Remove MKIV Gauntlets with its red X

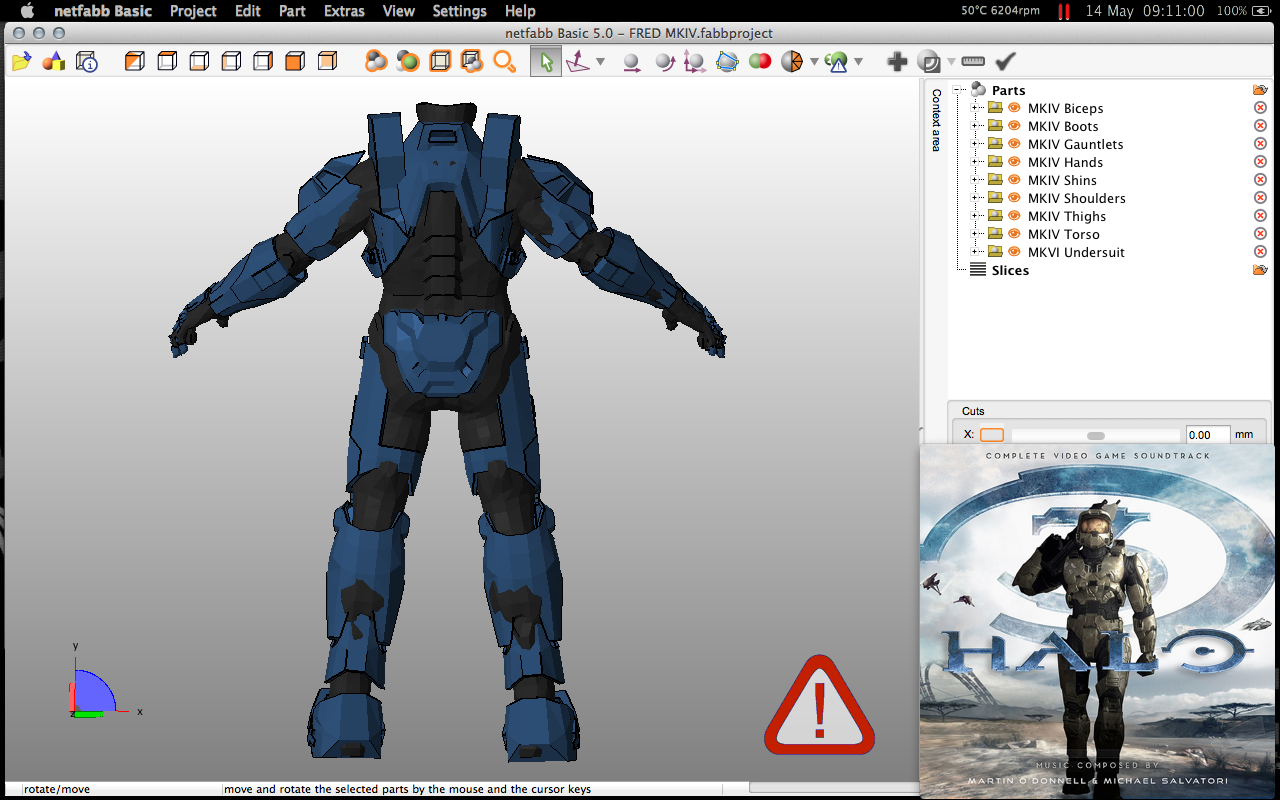click(x=1260, y=144)
